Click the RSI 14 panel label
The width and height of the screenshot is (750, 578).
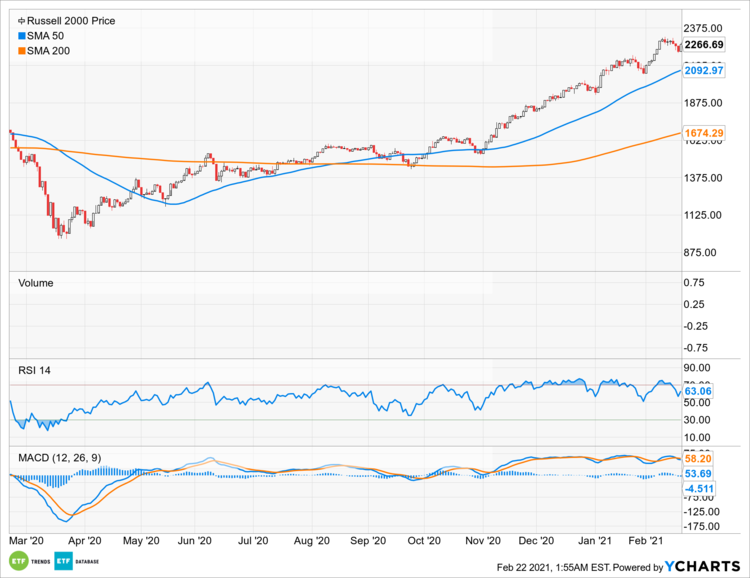click(x=34, y=370)
